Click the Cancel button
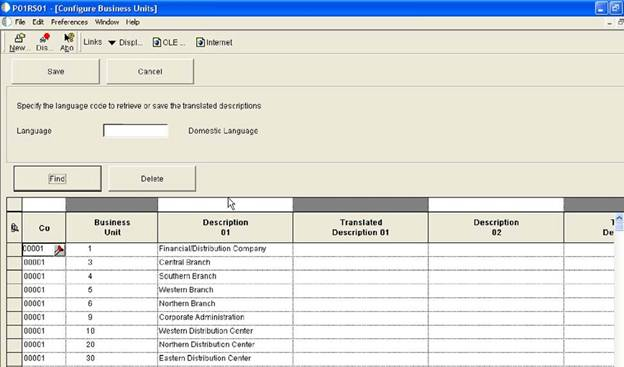Screen dimensions: 624x367 click(x=150, y=71)
